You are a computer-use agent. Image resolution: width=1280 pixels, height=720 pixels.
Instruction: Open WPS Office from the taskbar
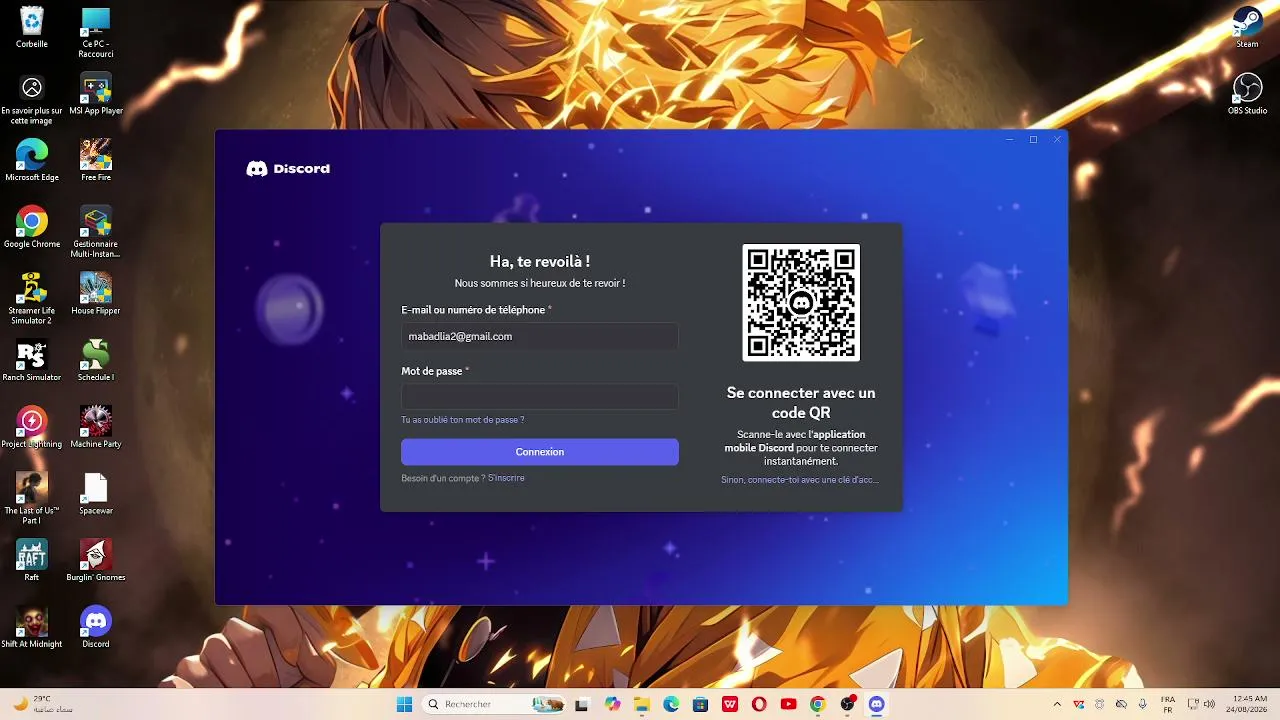point(730,704)
